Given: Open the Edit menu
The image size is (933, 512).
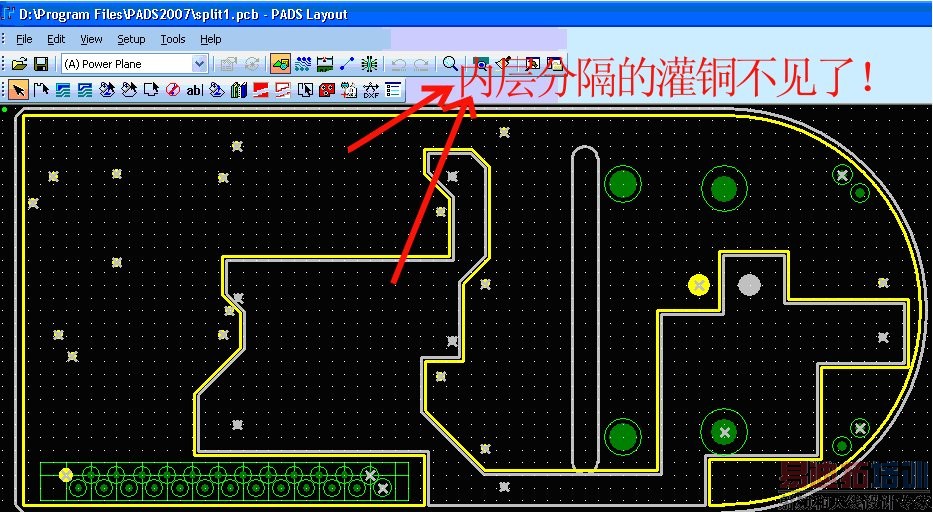Looking at the screenshot, I should coord(56,39).
